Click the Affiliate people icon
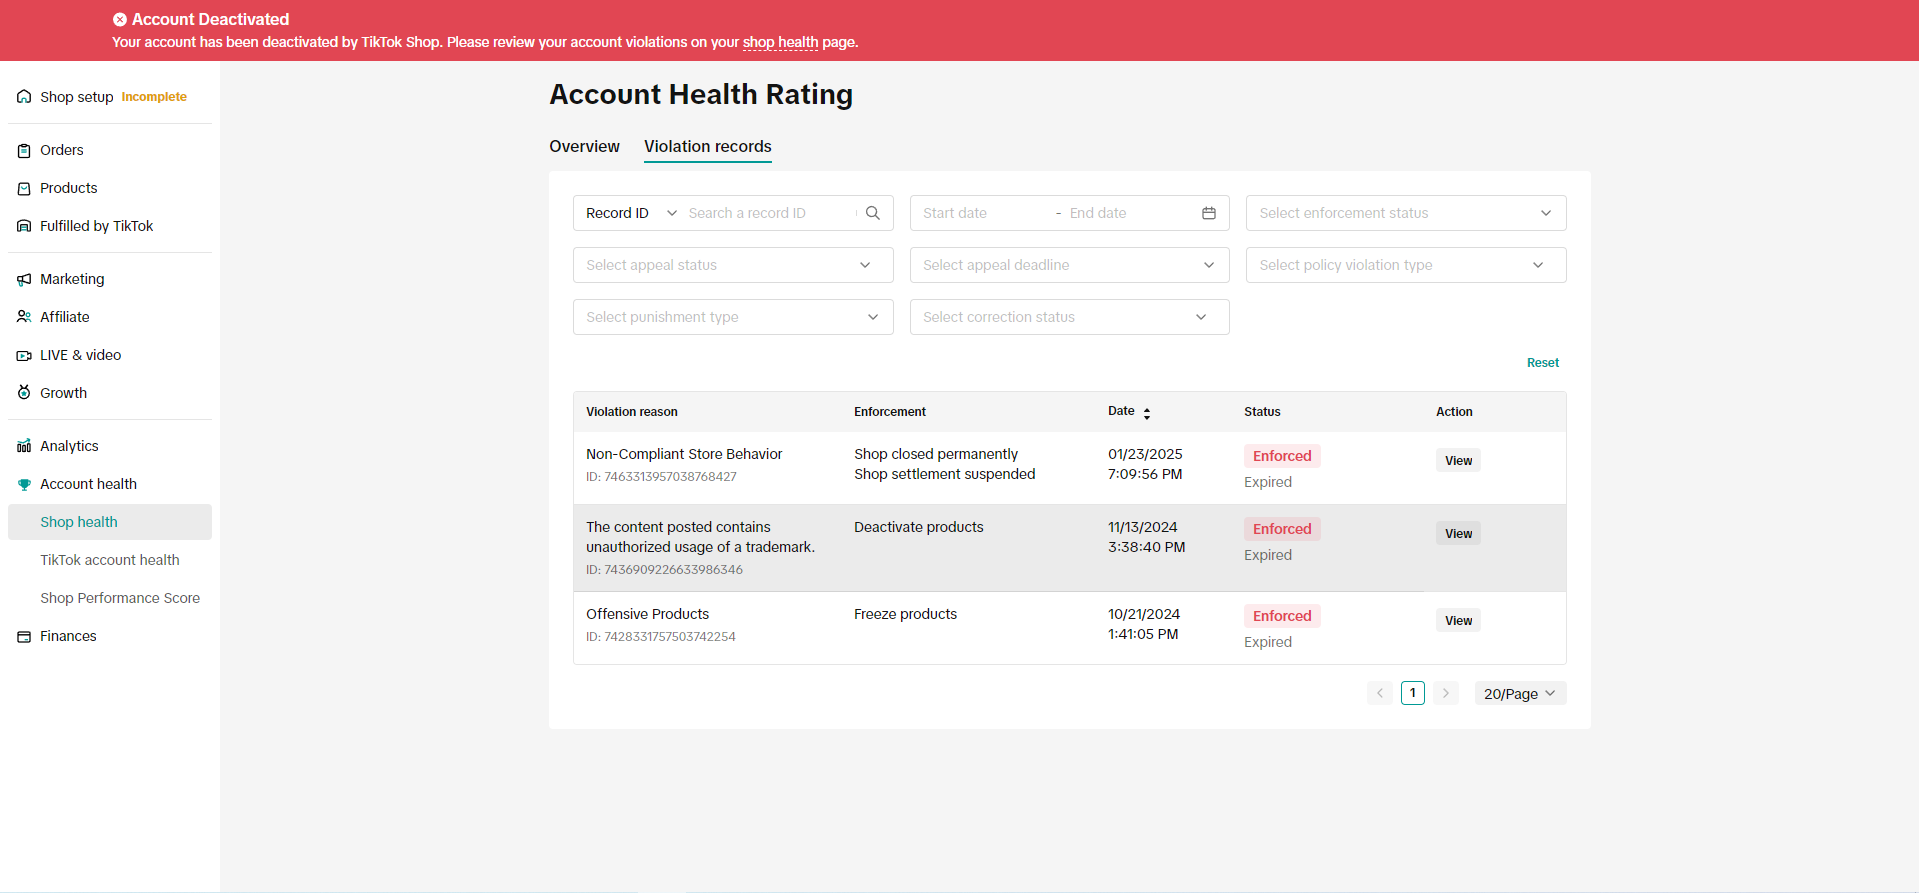The width and height of the screenshot is (1919, 893). click(x=24, y=317)
